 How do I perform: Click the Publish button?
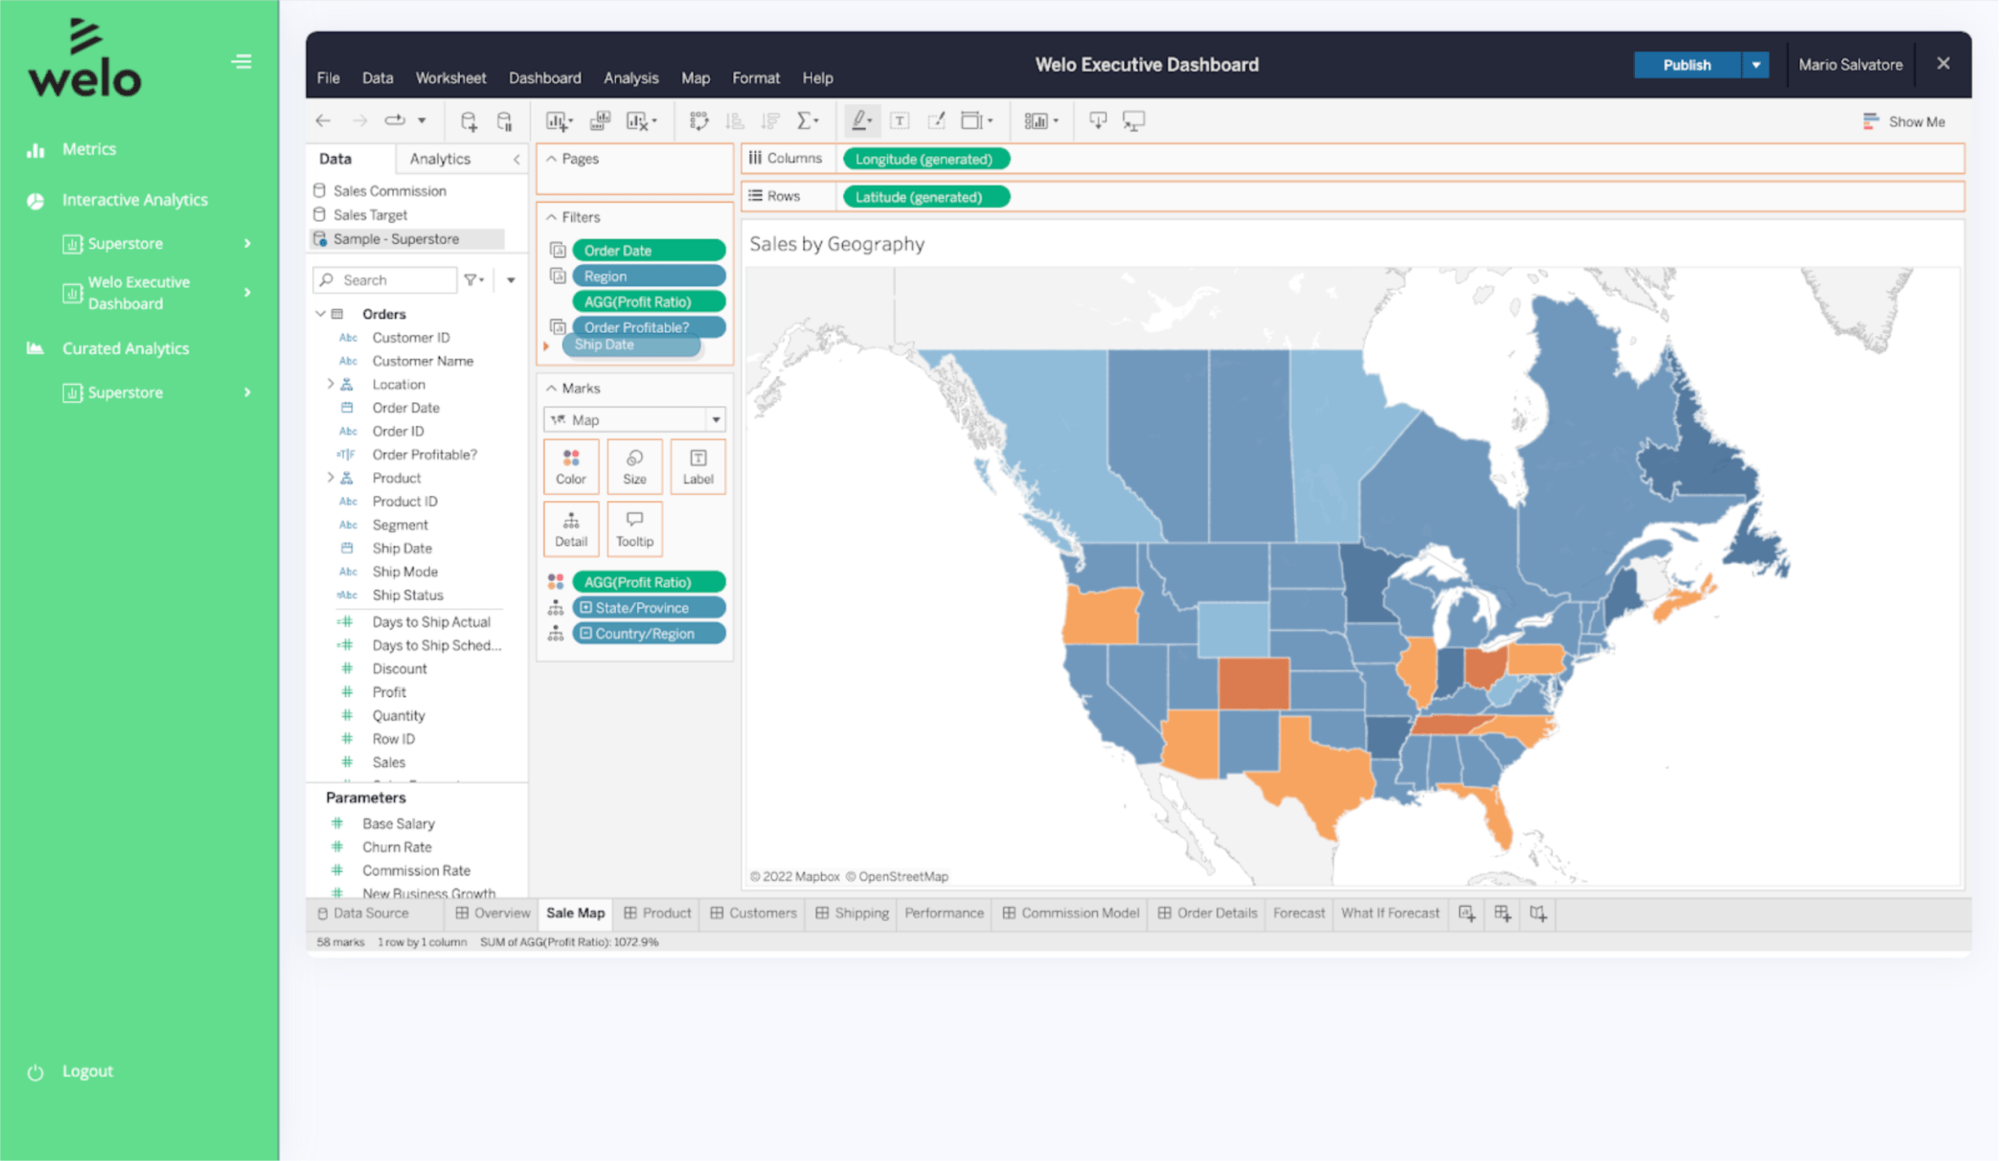pos(1686,65)
